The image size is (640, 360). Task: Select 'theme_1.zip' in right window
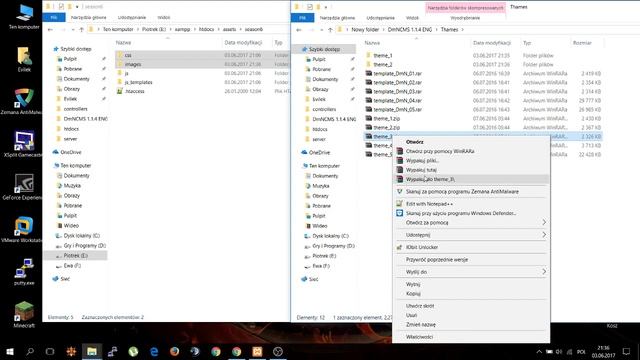[387, 118]
